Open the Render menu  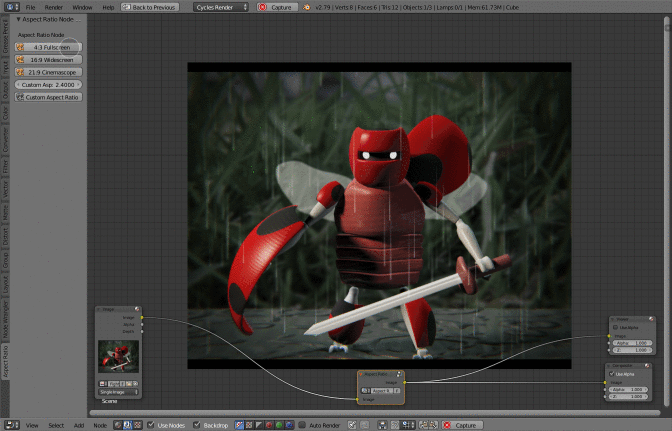pyautogui.click(x=54, y=7)
